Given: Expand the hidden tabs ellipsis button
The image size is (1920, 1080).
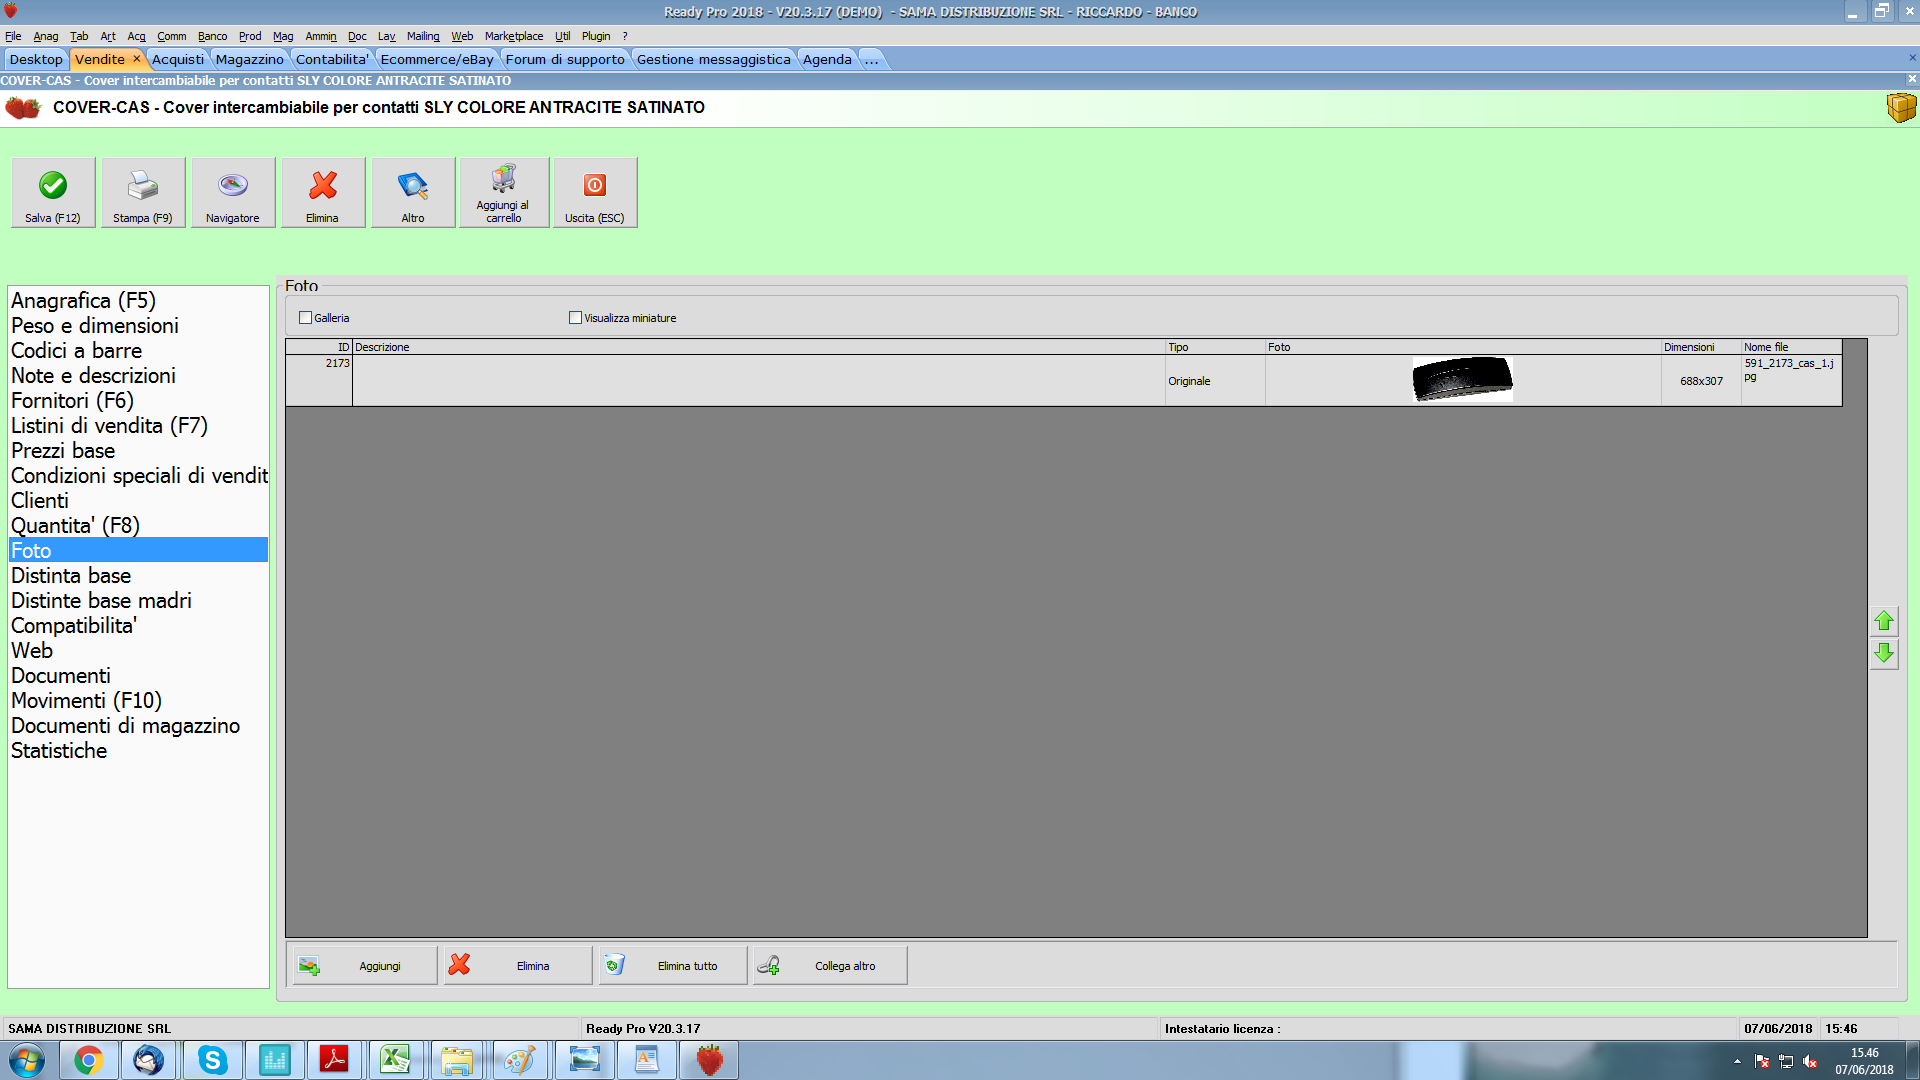Looking at the screenshot, I should pyautogui.click(x=871, y=59).
